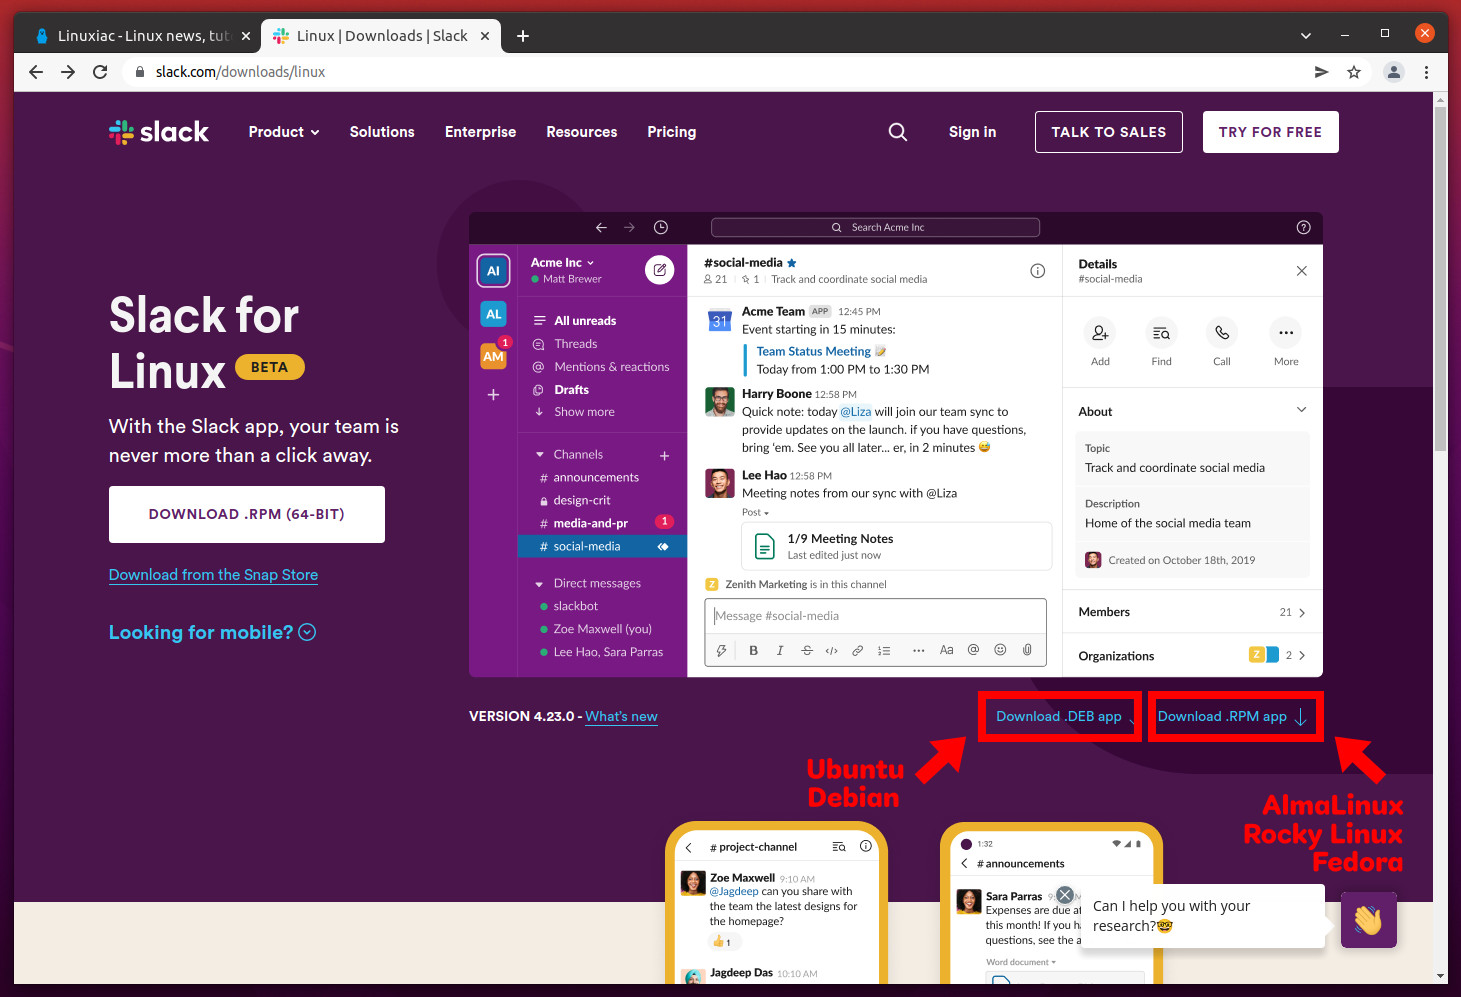Click the add workspace plus icon in the sidebar
1461x997 pixels.
click(493, 395)
